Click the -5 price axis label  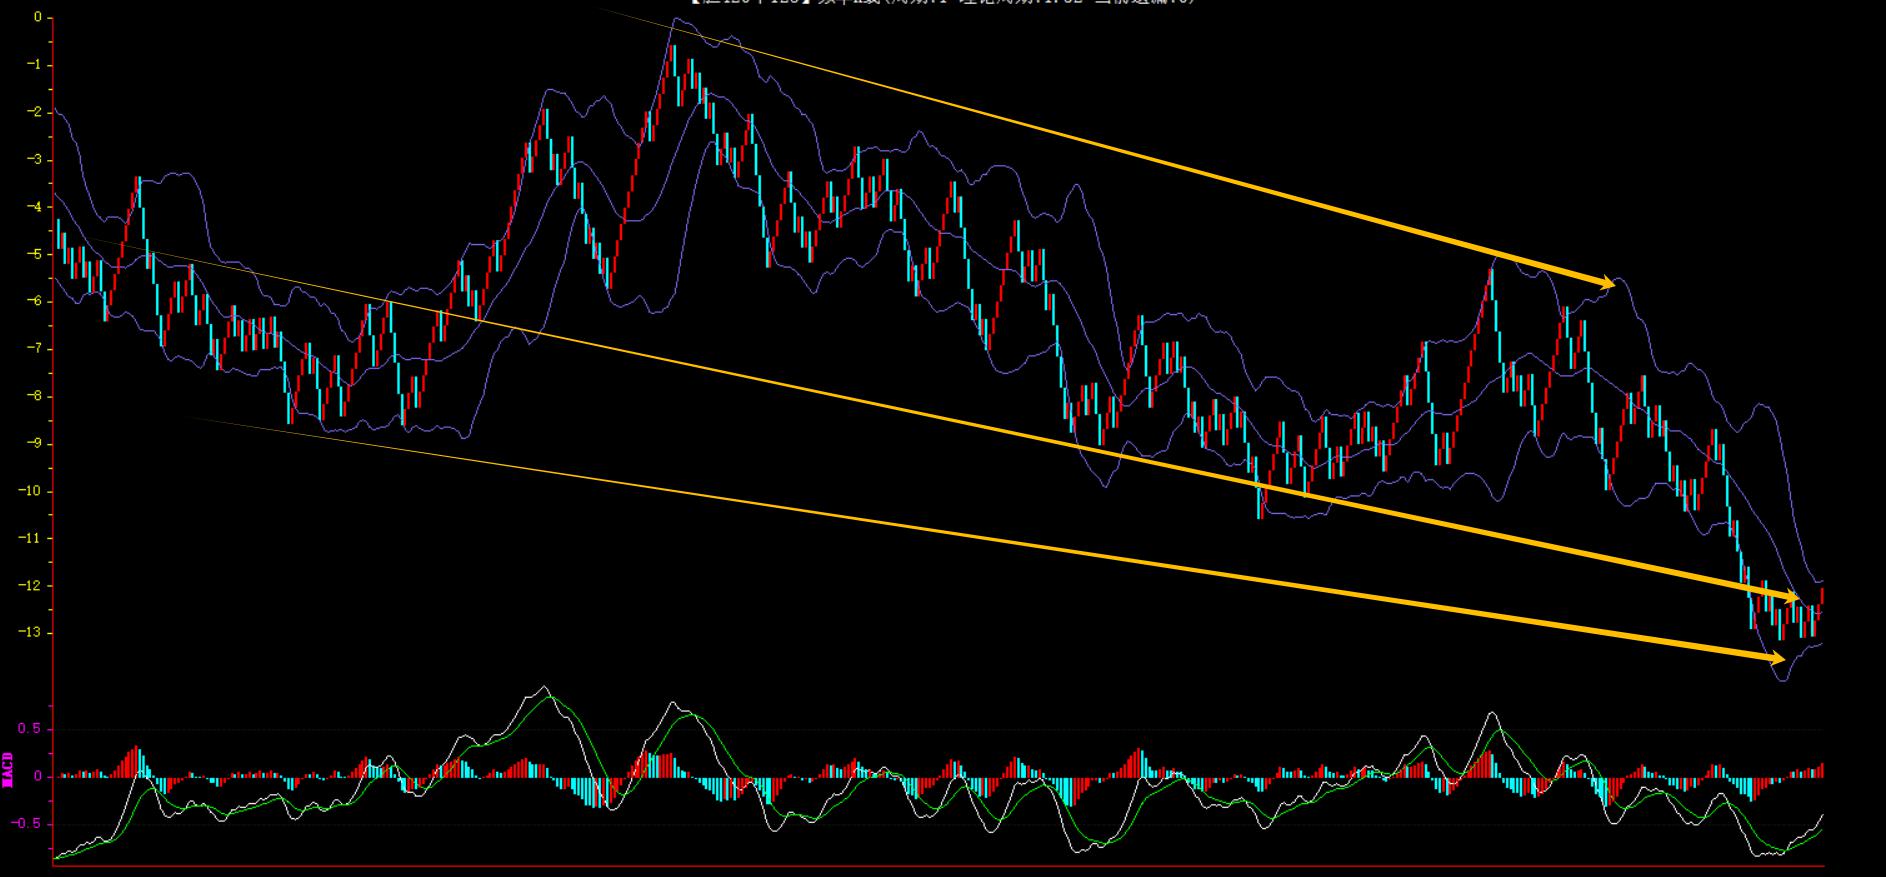tap(33, 255)
